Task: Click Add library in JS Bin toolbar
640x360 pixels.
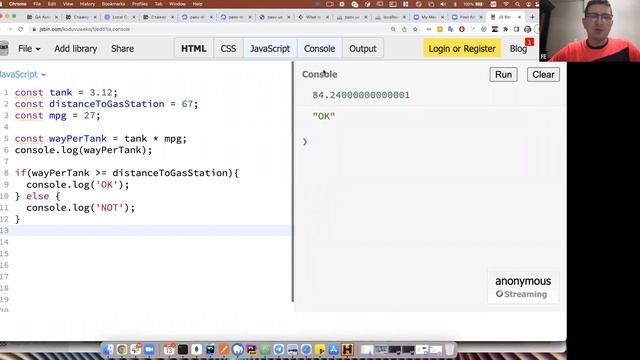Action: click(x=76, y=49)
